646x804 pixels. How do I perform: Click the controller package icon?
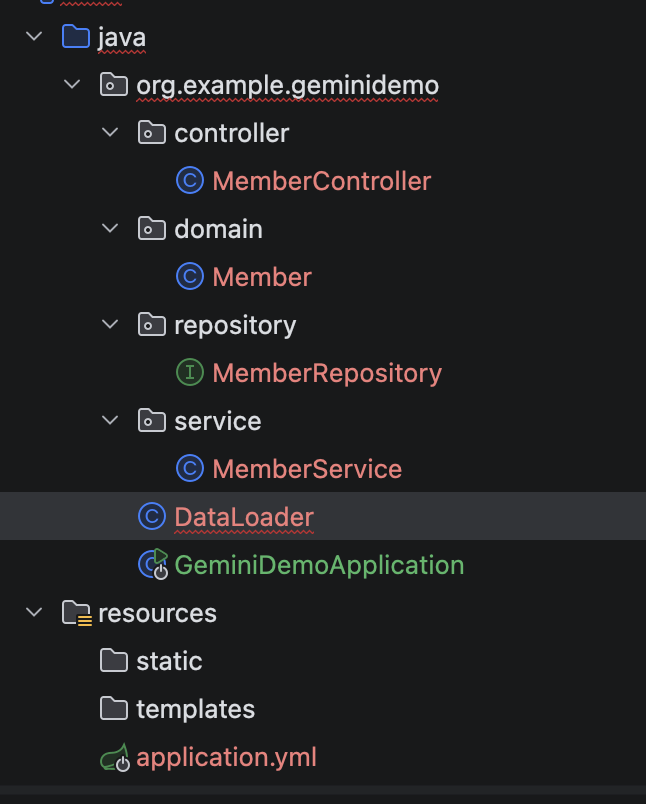151,133
